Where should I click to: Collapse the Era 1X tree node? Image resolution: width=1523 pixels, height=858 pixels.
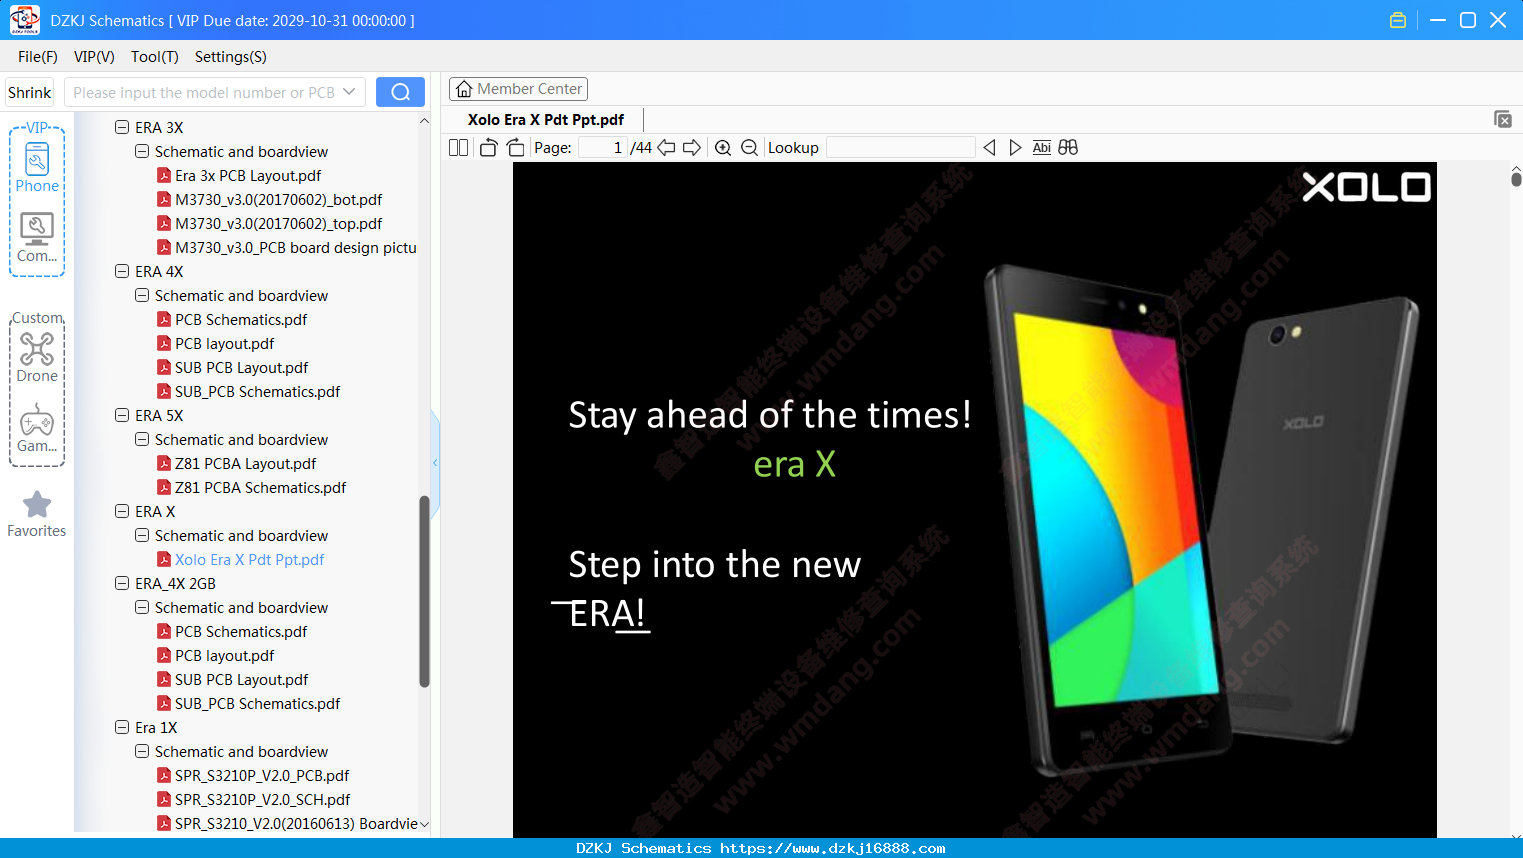pyautogui.click(x=122, y=727)
